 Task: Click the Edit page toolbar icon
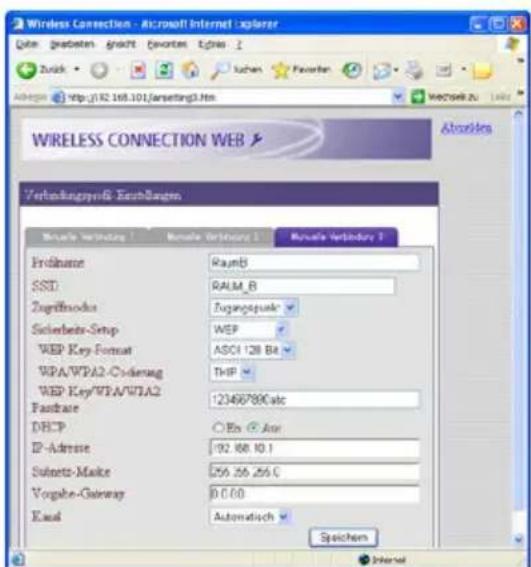point(444,70)
